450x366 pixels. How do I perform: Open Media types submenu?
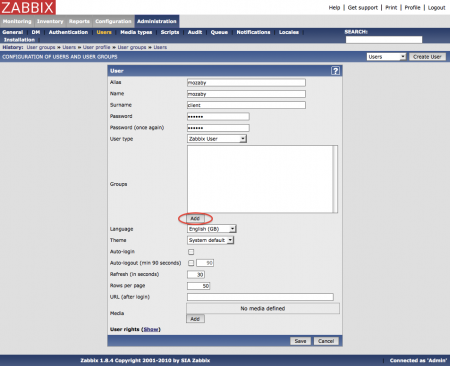(136, 32)
